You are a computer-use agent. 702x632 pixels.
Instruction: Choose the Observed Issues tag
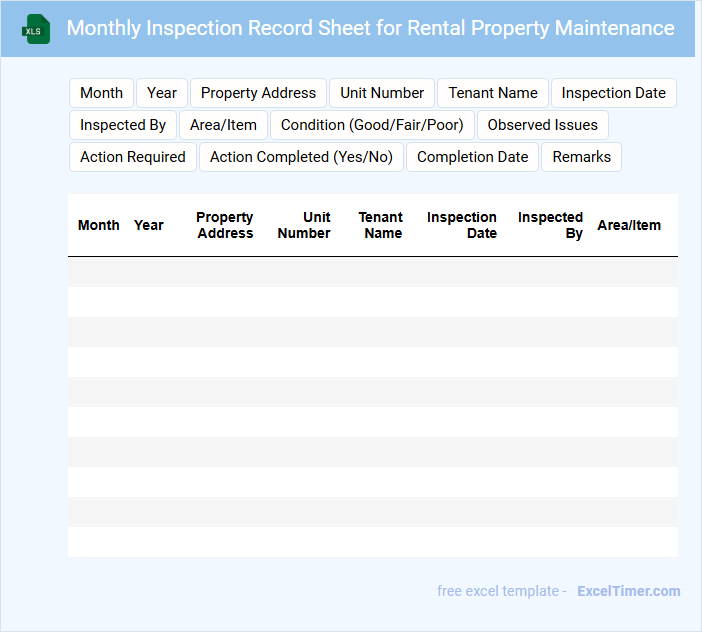543,125
